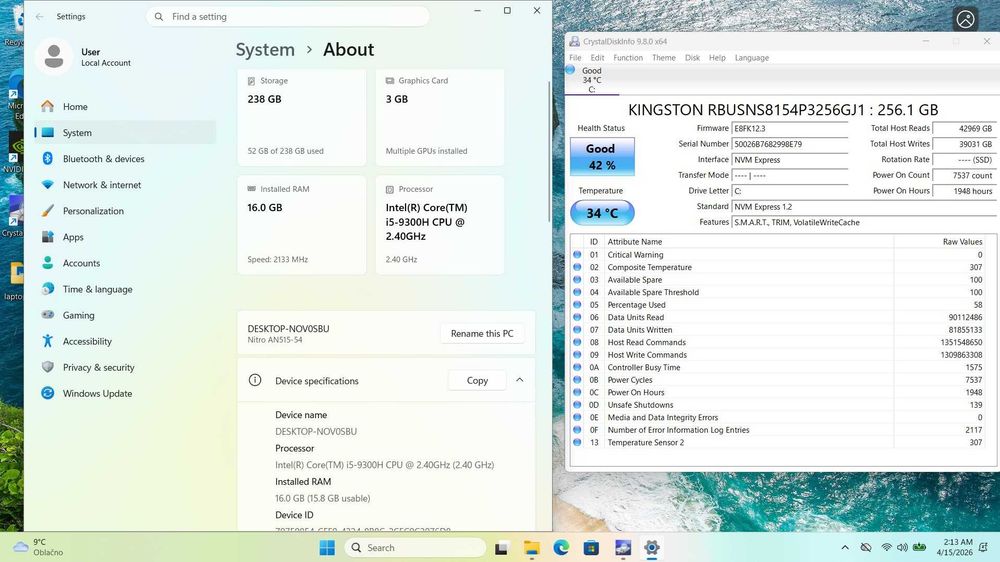This screenshot has width=1000, height=562.
Task: Click the Device specifications info icon
Action: coord(254,380)
